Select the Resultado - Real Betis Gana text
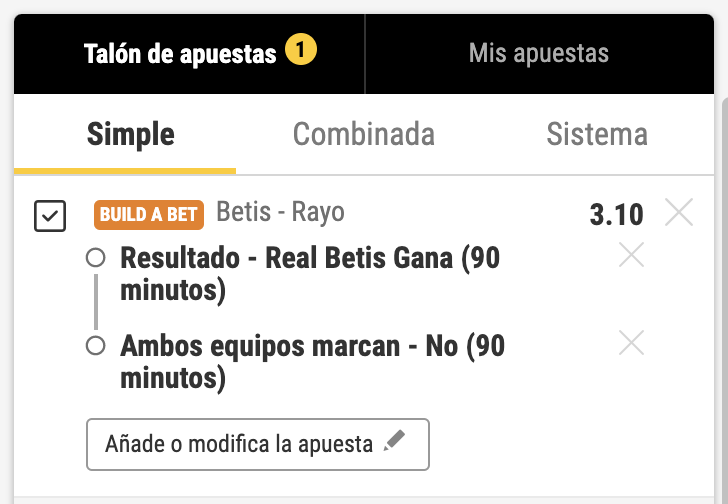 click(310, 273)
